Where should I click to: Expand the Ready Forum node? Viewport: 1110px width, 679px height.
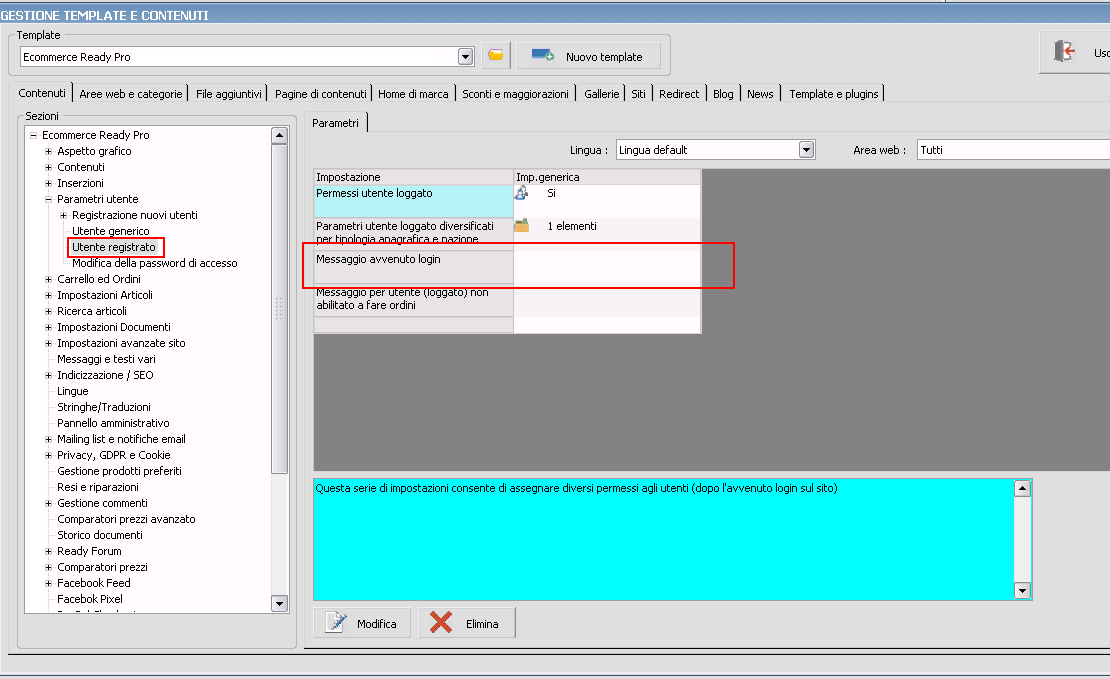[48, 551]
